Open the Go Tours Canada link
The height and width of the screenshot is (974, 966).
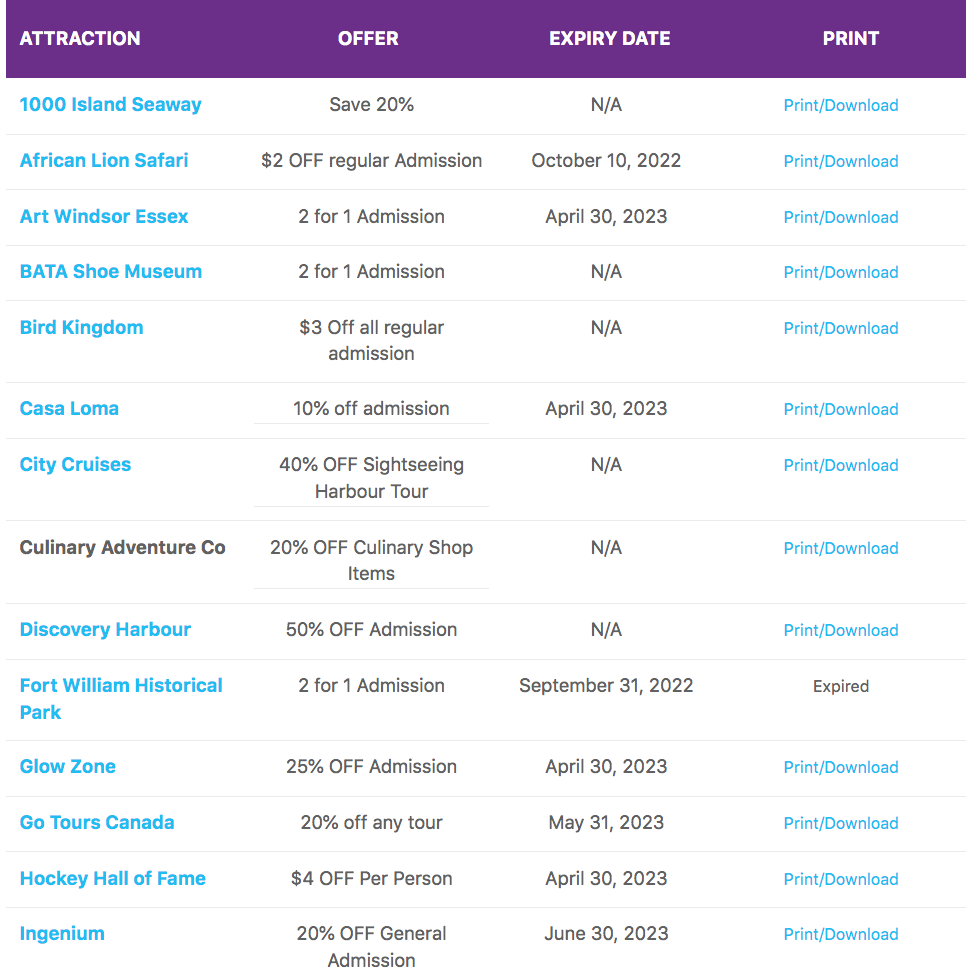pos(97,822)
